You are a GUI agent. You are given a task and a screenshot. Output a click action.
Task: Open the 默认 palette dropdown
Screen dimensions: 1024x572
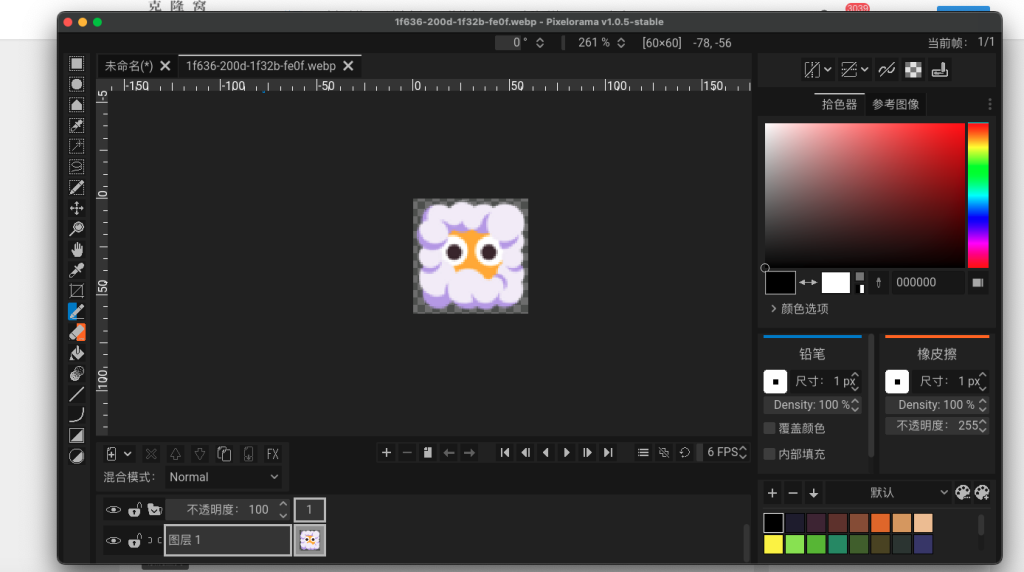(888, 493)
